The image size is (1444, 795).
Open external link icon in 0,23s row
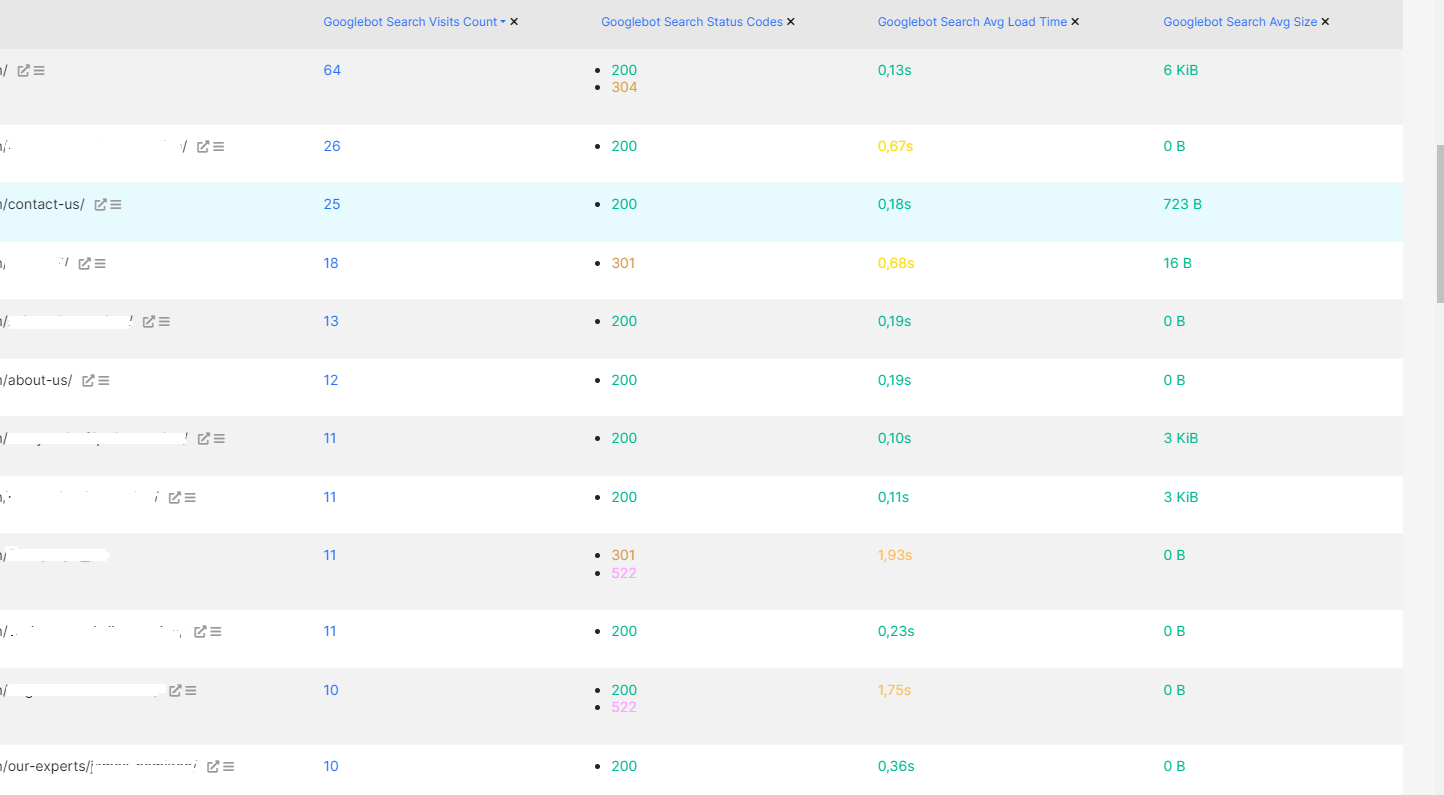point(200,632)
